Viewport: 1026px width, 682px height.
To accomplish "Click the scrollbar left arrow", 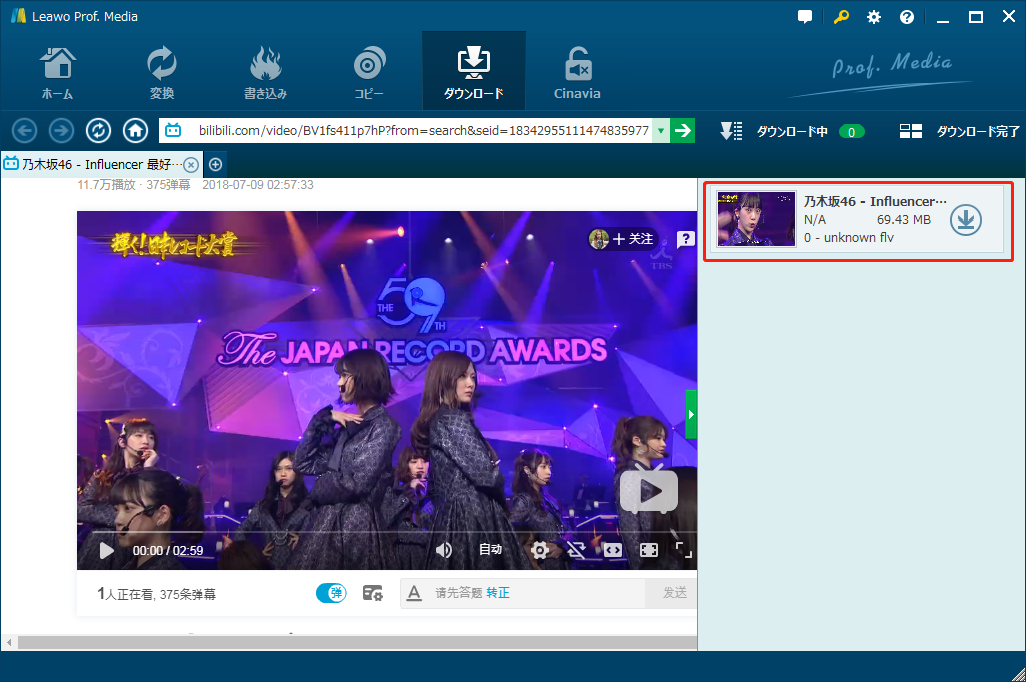I will point(9,643).
